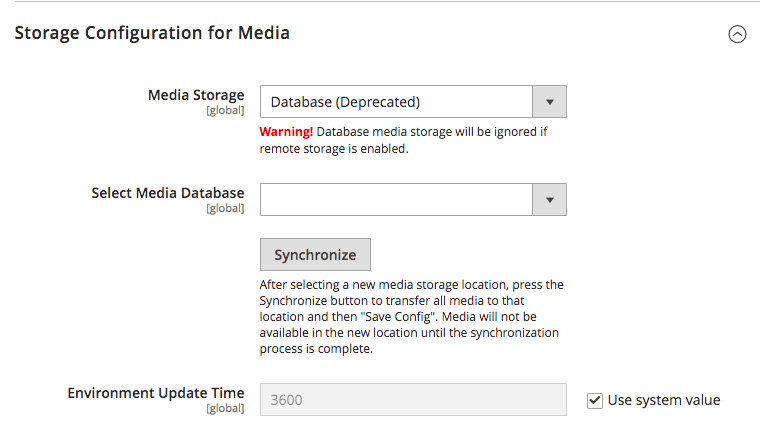
Task: Click the Media Storage field label
Action: point(196,95)
